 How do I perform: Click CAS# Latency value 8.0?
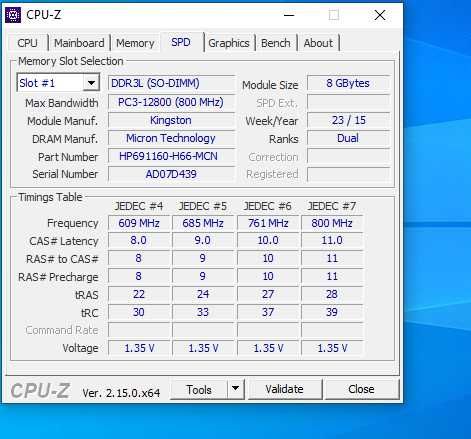tap(139, 240)
